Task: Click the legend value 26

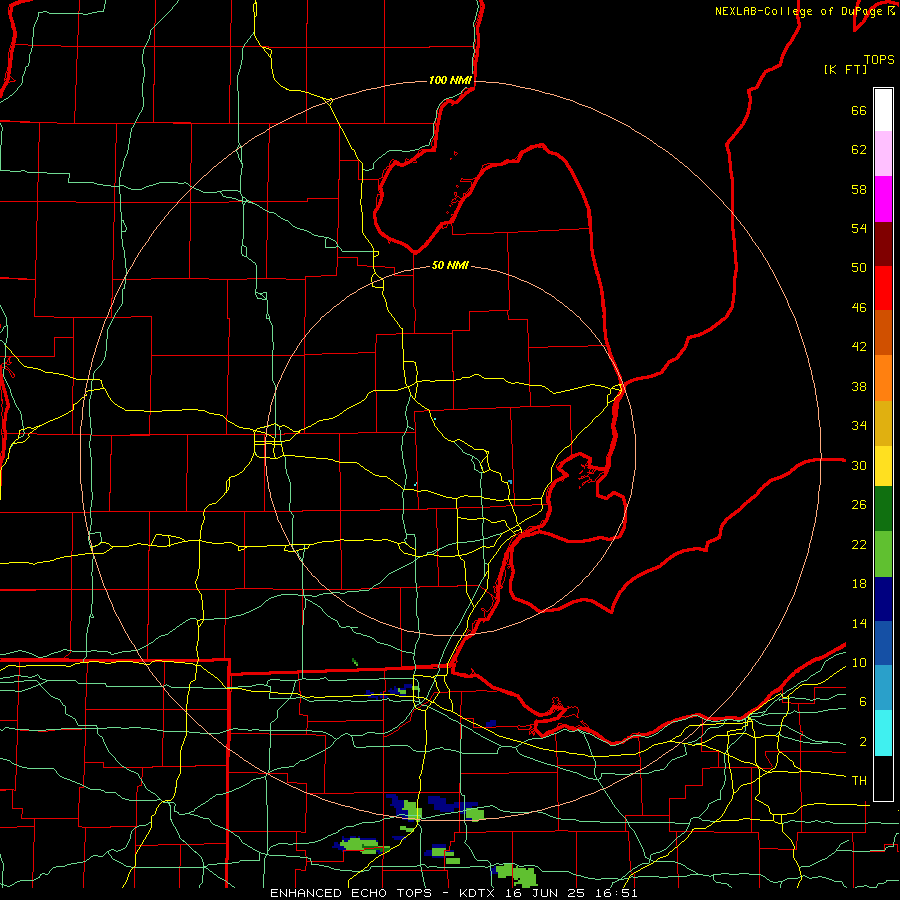Action: 859,505
